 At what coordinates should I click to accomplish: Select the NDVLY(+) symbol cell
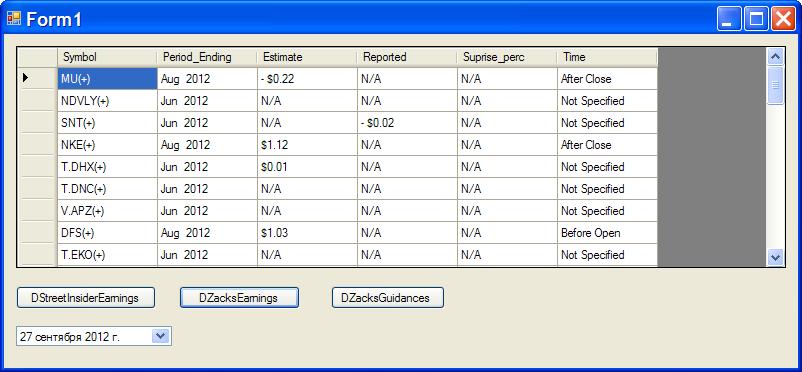[107, 101]
